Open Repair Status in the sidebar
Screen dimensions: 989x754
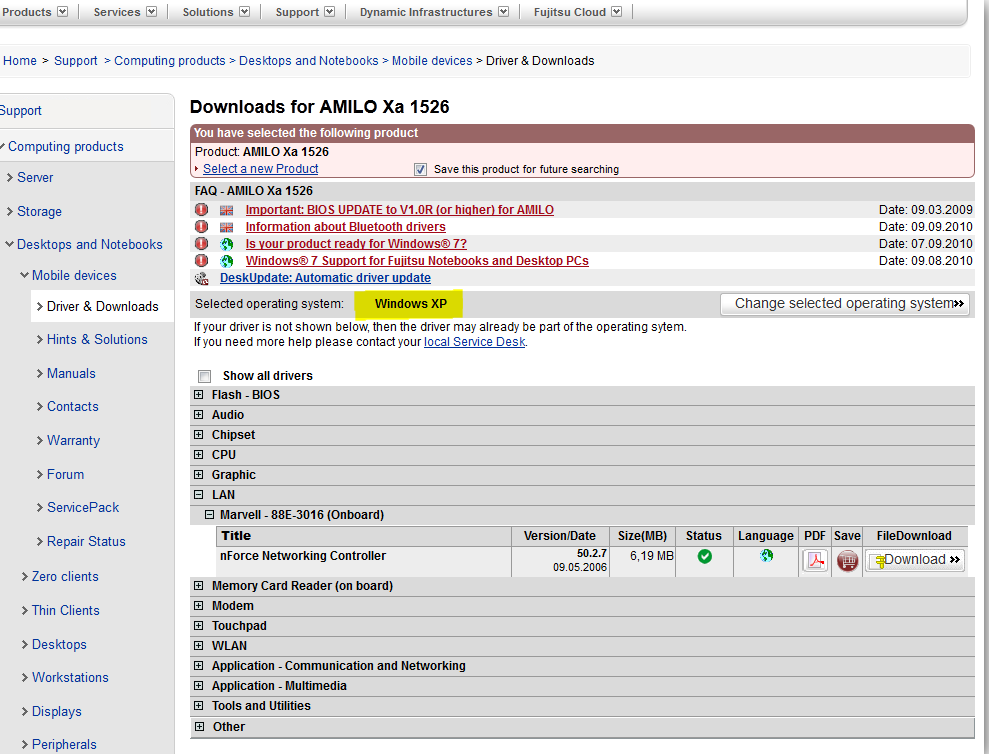[86, 541]
